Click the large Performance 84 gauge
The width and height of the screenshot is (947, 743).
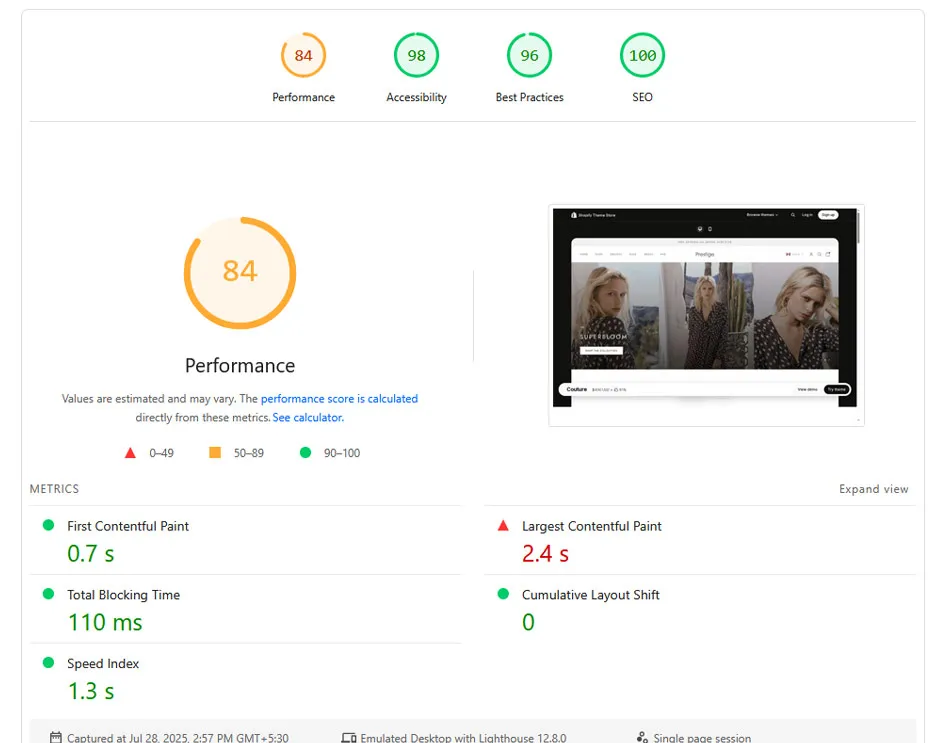240,272
